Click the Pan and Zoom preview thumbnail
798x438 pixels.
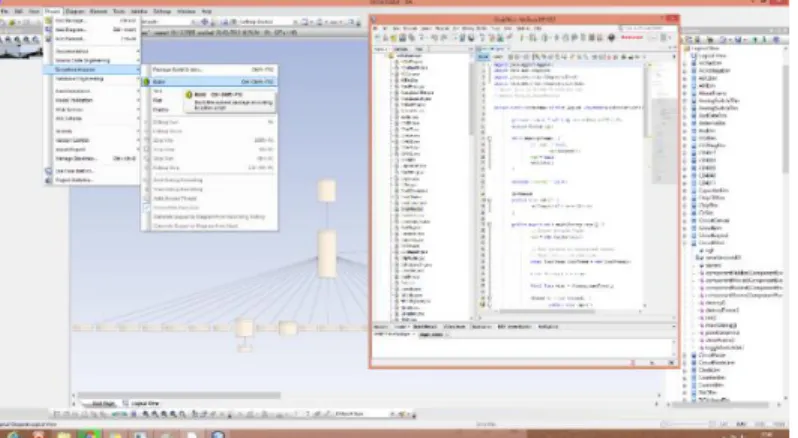[x=21, y=50]
